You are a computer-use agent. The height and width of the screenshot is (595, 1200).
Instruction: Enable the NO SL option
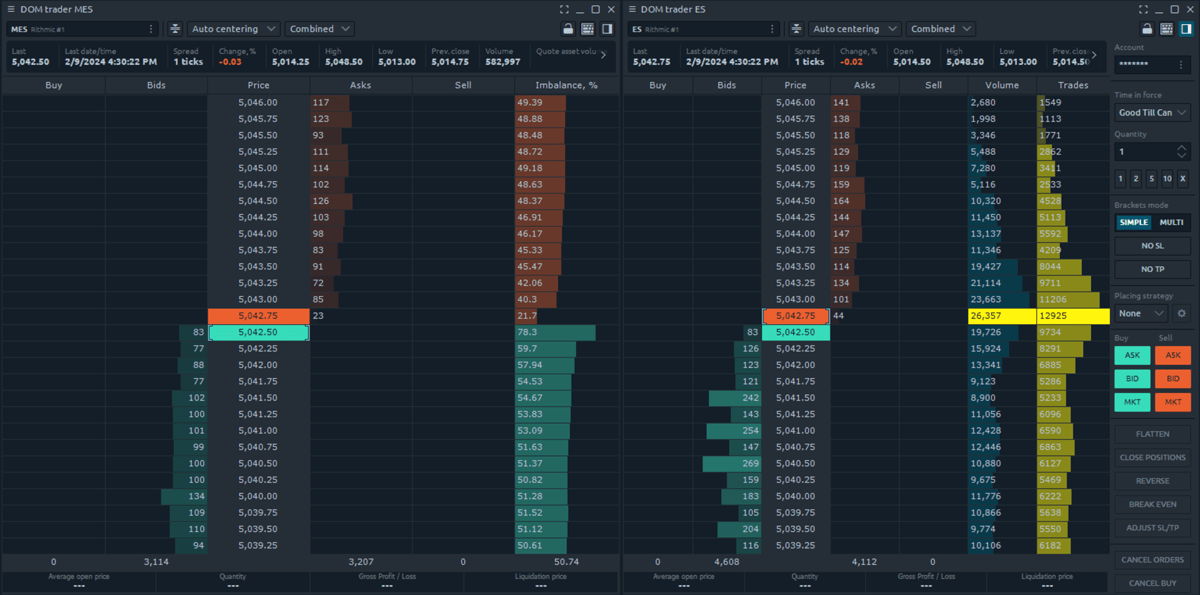(x=1152, y=245)
